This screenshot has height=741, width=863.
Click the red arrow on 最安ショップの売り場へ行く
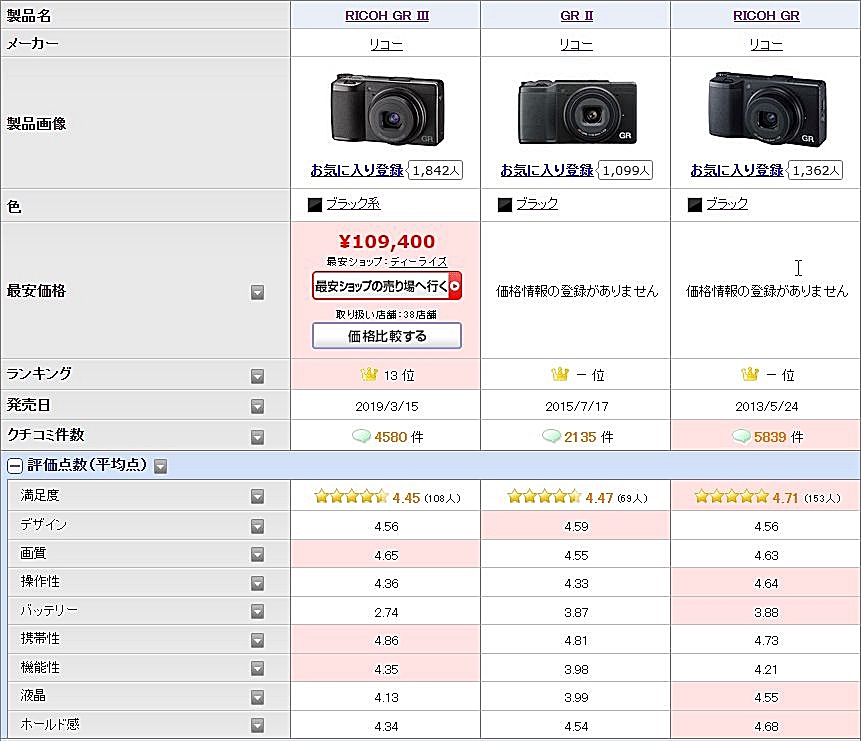tap(455, 287)
